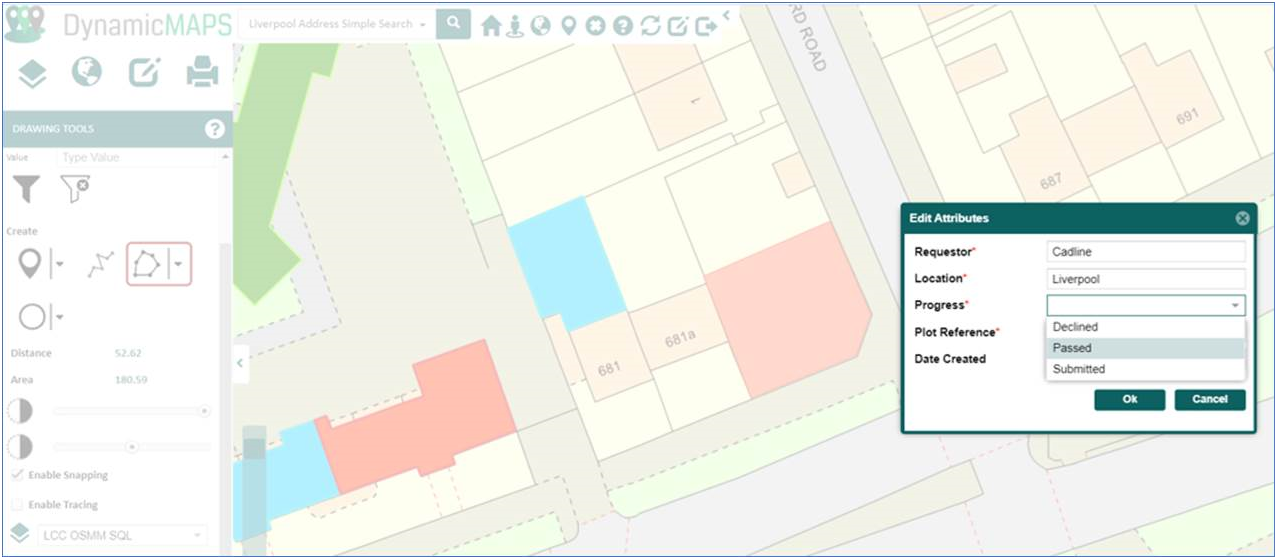Open the Progress dropdown field

(1146, 305)
